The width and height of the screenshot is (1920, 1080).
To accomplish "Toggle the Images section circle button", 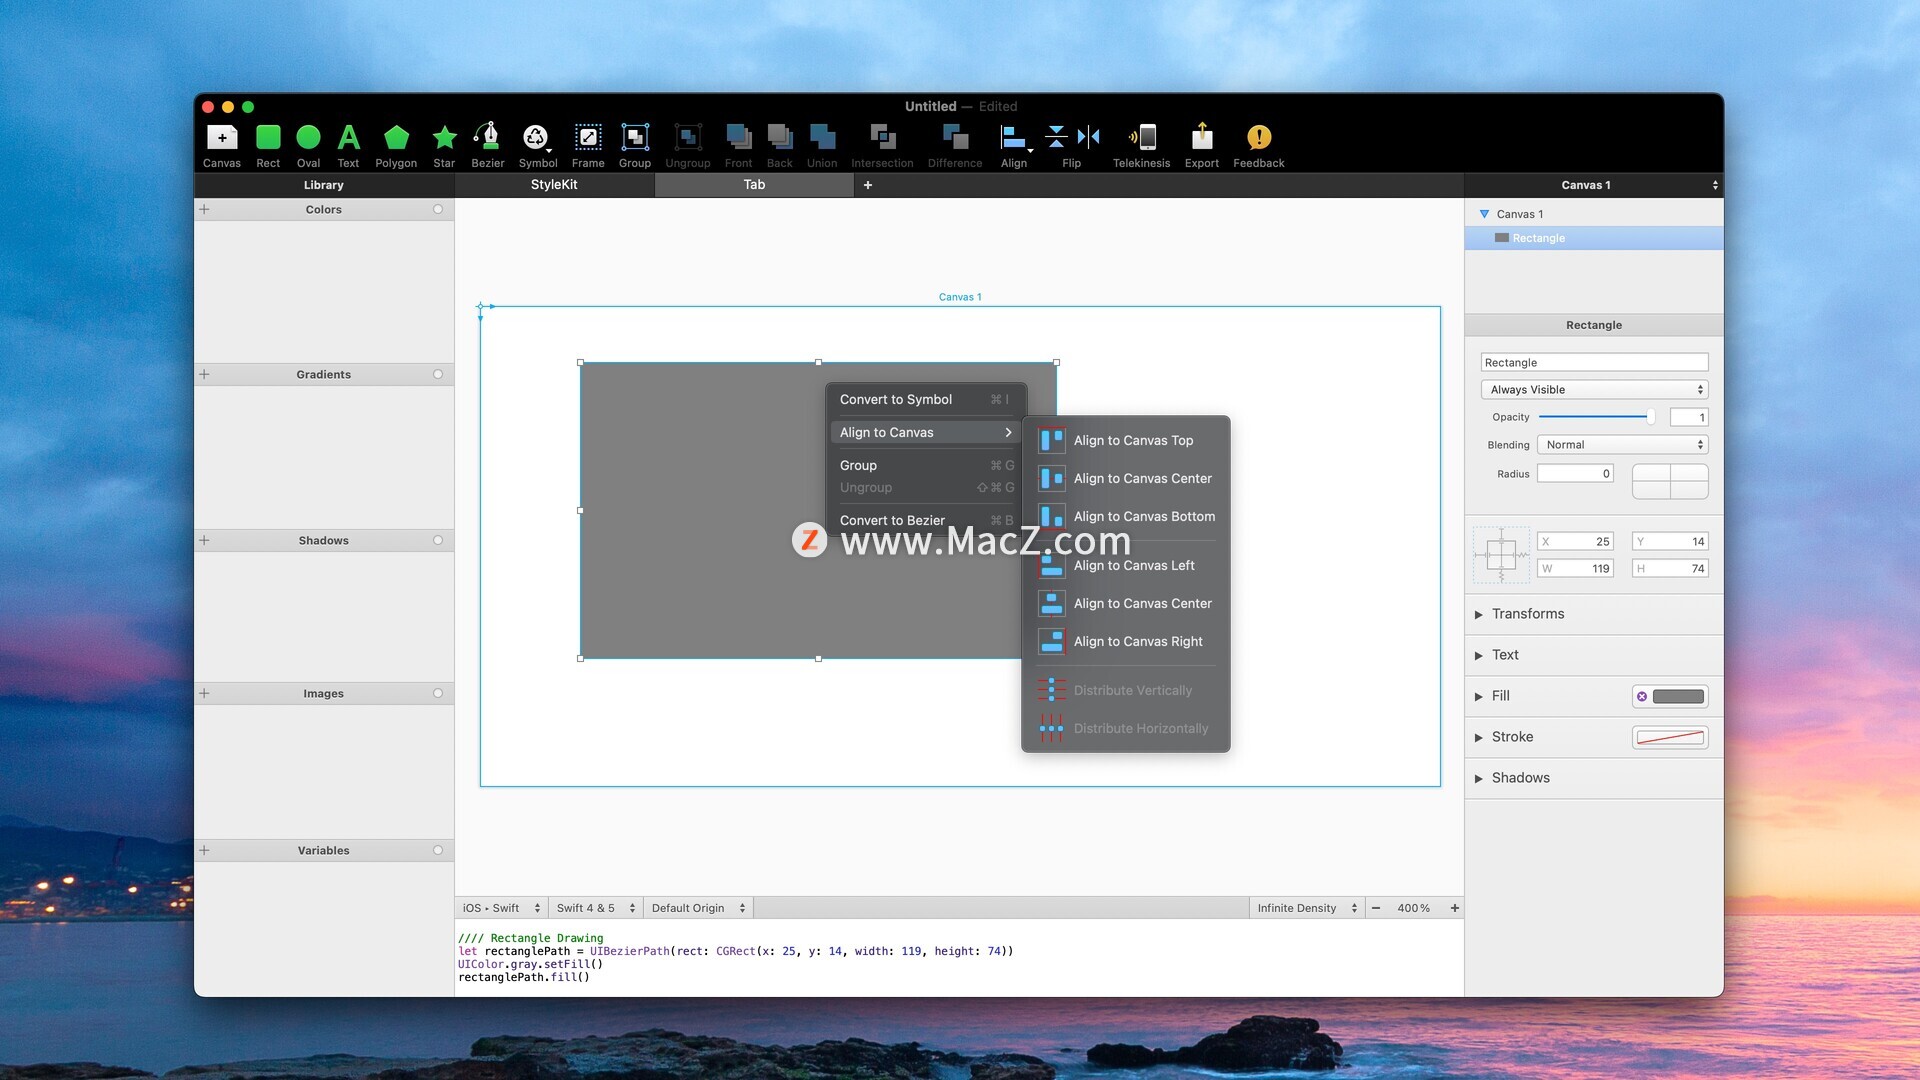I will [x=438, y=693].
